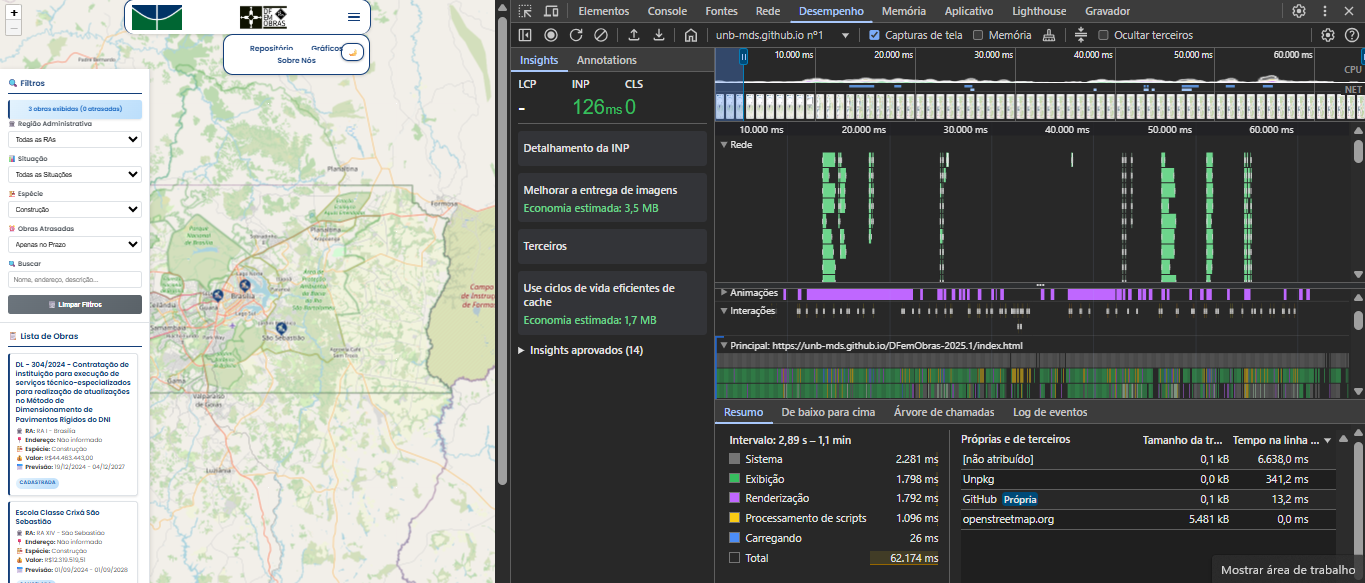
Task: Go to the performance home screen
Action: pyautogui.click(x=691, y=35)
